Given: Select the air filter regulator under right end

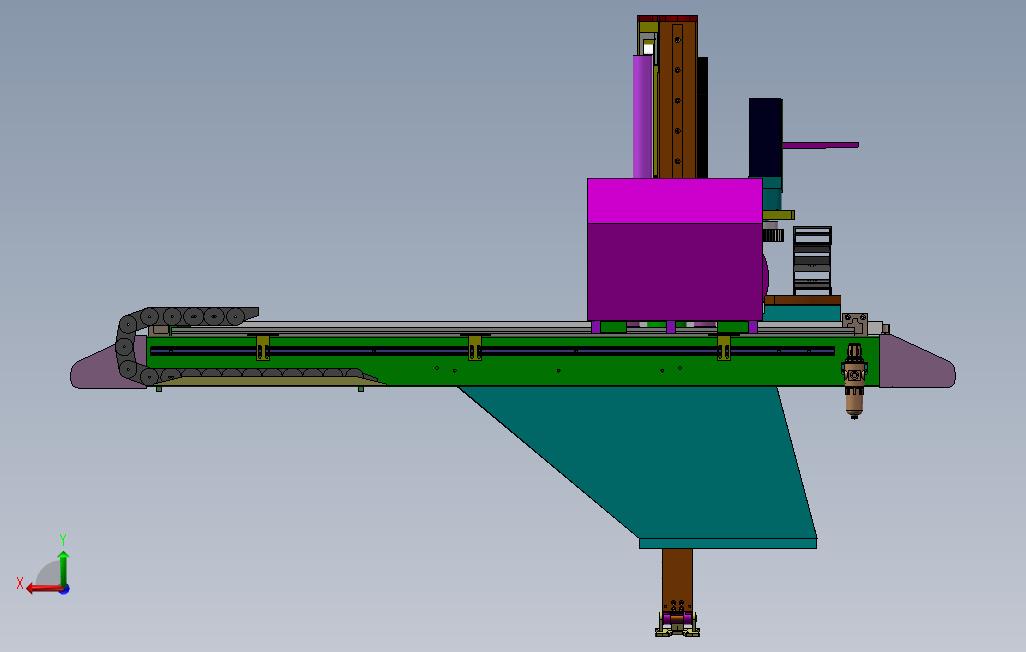Looking at the screenshot, I should [x=854, y=381].
